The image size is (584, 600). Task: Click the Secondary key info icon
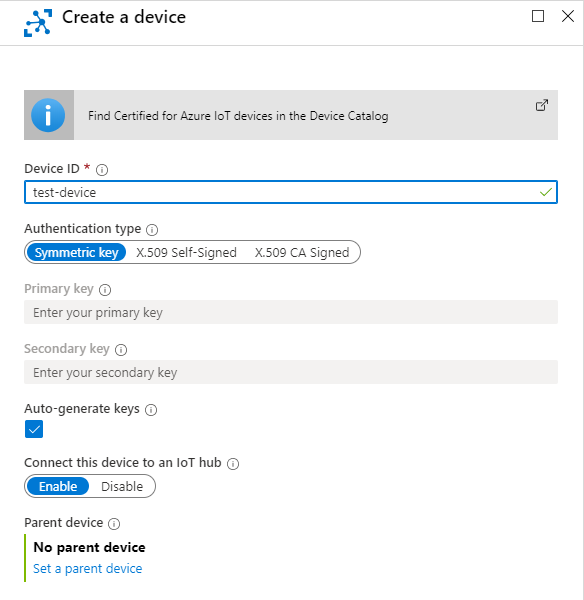coord(121,350)
